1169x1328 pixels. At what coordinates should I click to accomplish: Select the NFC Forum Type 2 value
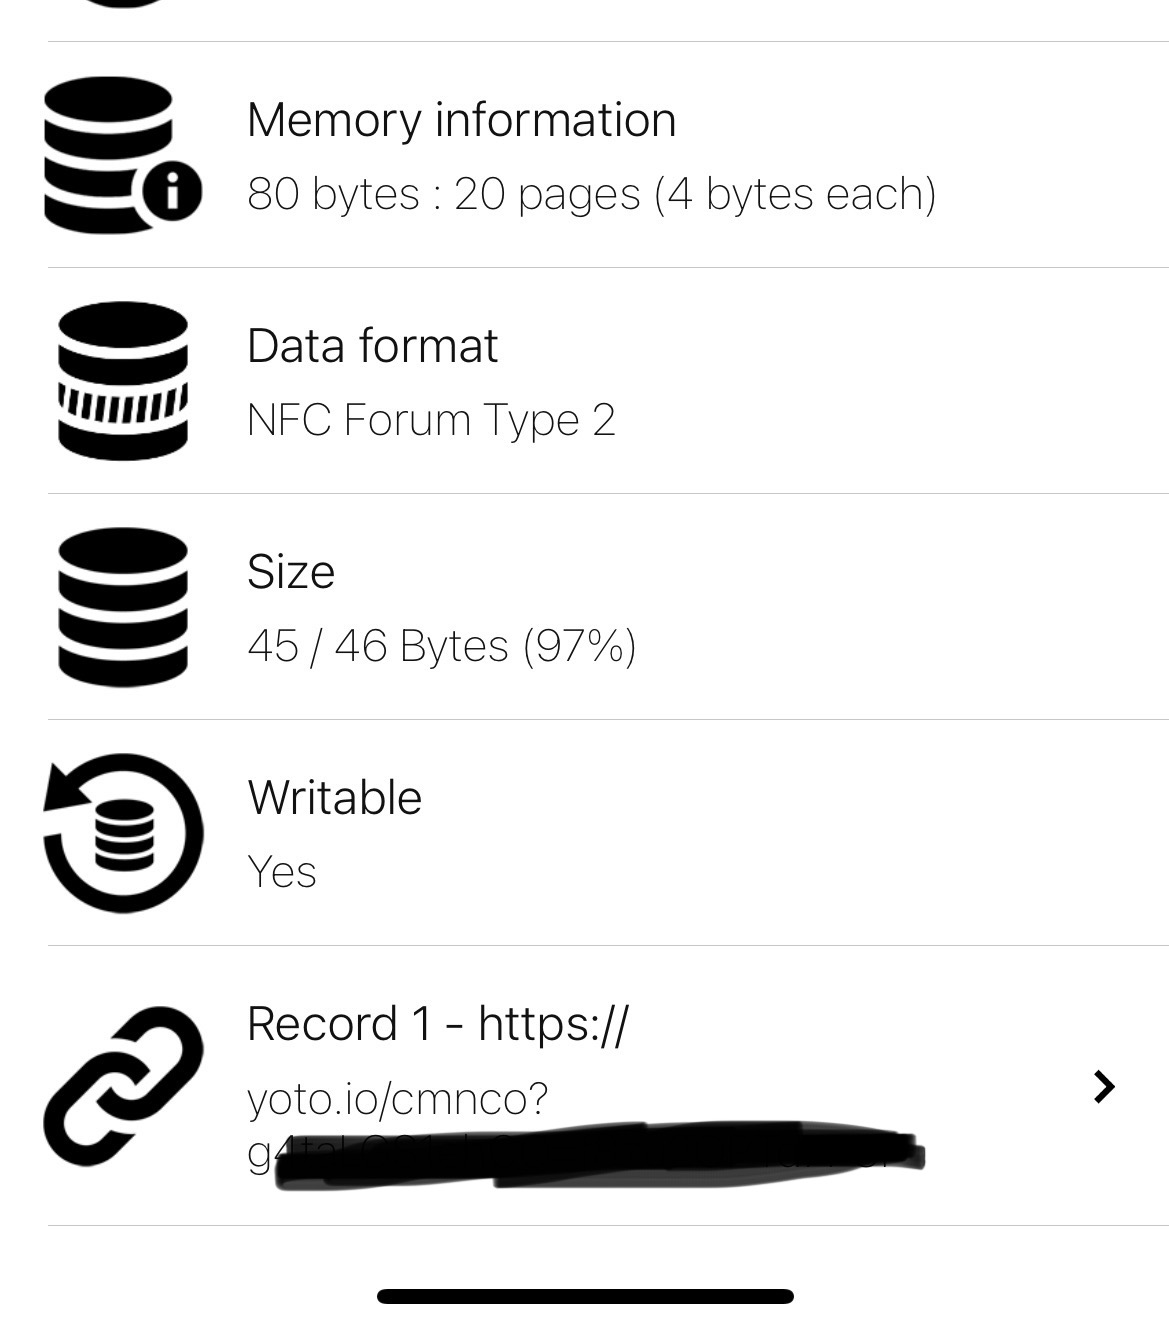[x=431, y=419]
